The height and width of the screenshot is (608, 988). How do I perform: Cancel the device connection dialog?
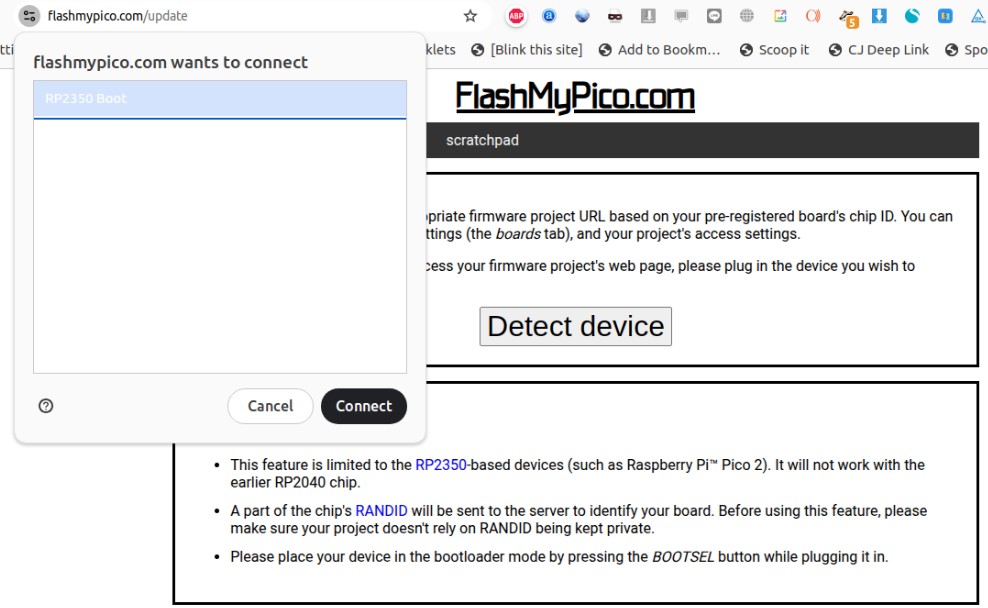(x=270, y=406)
